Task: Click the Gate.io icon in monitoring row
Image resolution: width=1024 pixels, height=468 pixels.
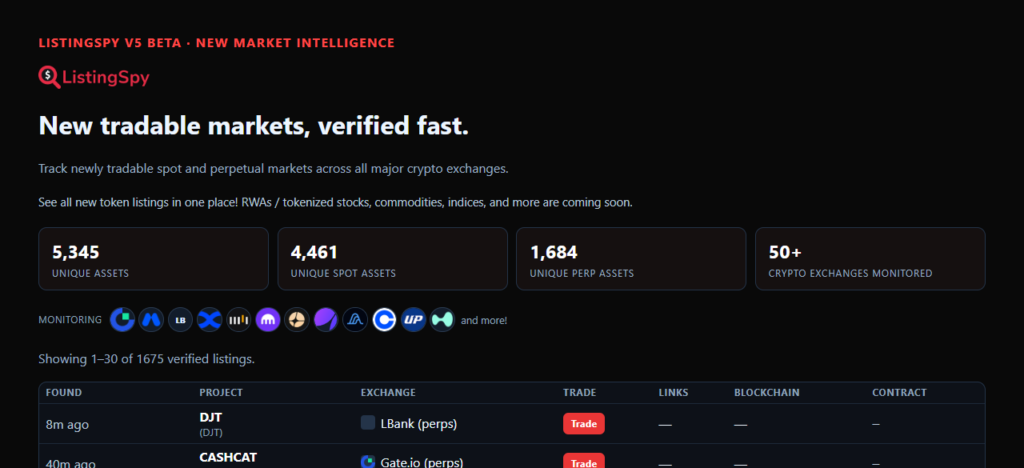Action: point(122,320)
